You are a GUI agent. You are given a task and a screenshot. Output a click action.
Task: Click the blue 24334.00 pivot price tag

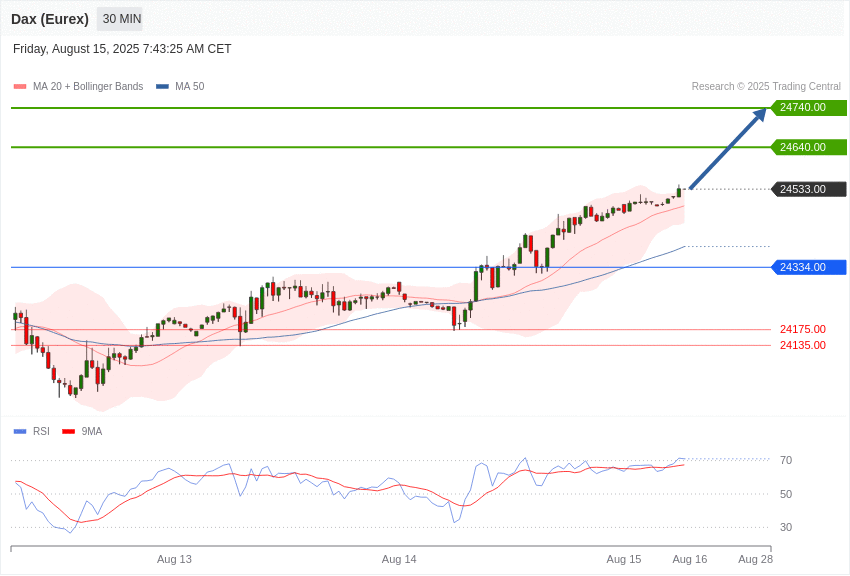point(809,267)
